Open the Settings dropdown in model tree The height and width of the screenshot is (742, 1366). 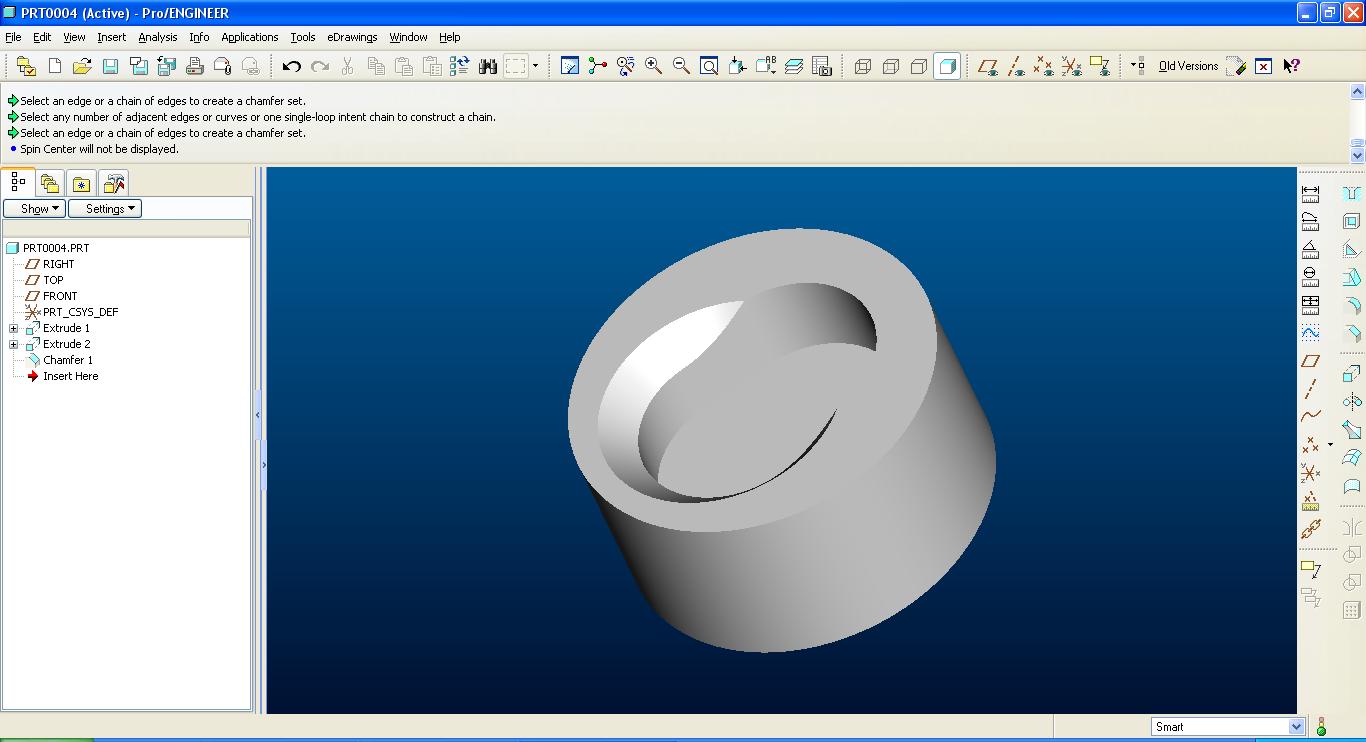105,208
